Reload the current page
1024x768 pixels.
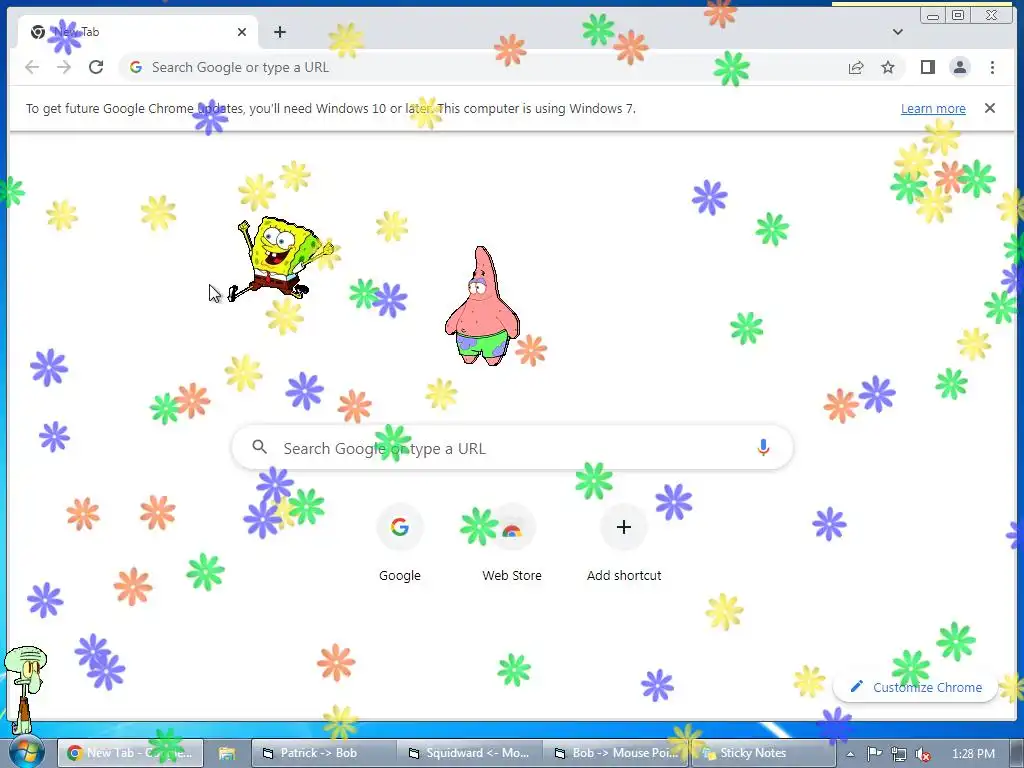pos(96,67)
